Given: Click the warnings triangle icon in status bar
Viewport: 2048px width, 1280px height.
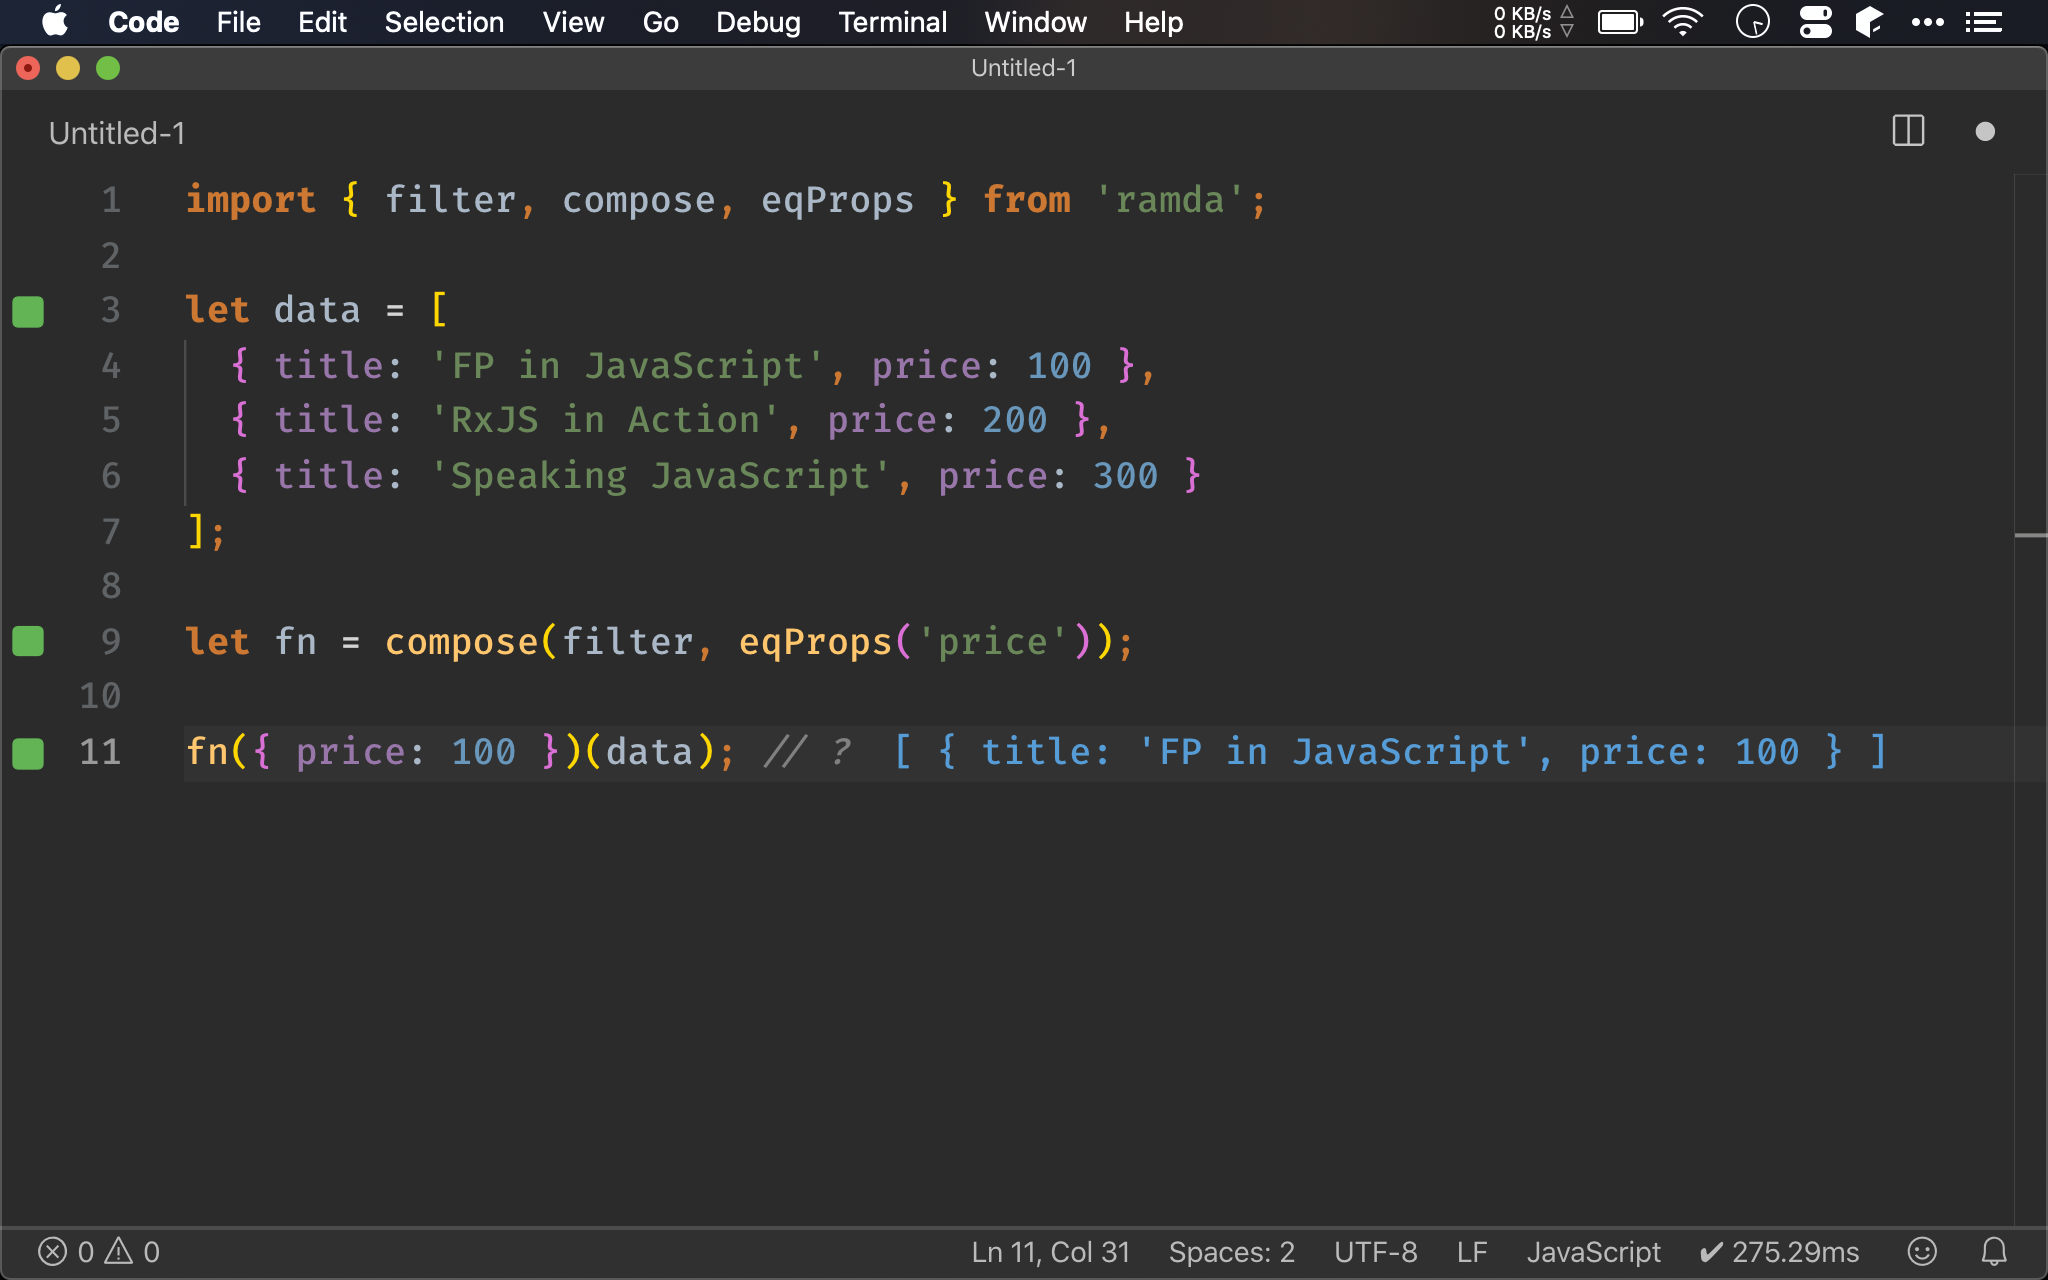Looking at the screenshot, I should coord(119,1251).
